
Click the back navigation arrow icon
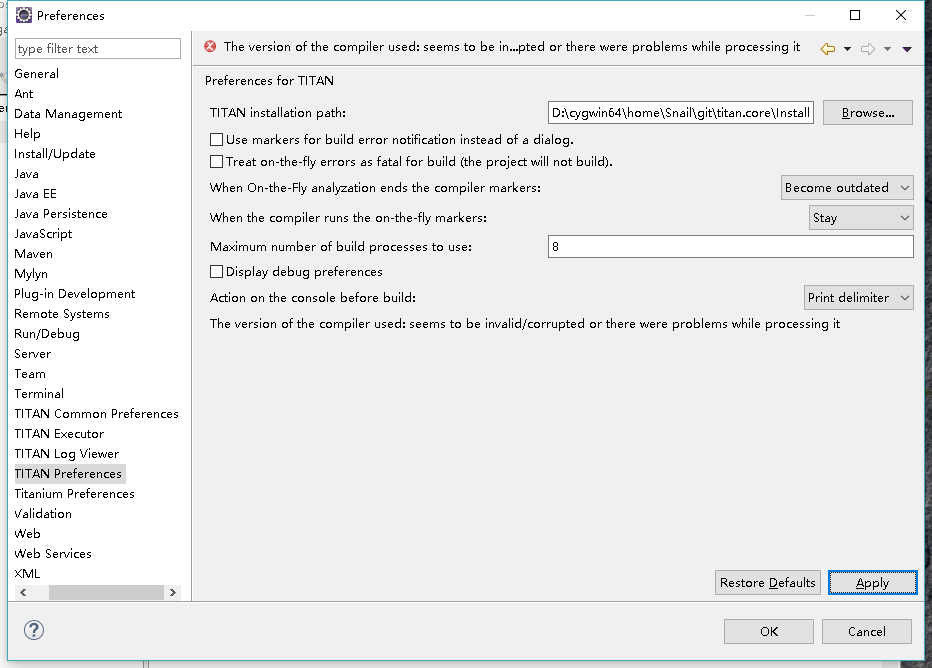pos(828,48)
